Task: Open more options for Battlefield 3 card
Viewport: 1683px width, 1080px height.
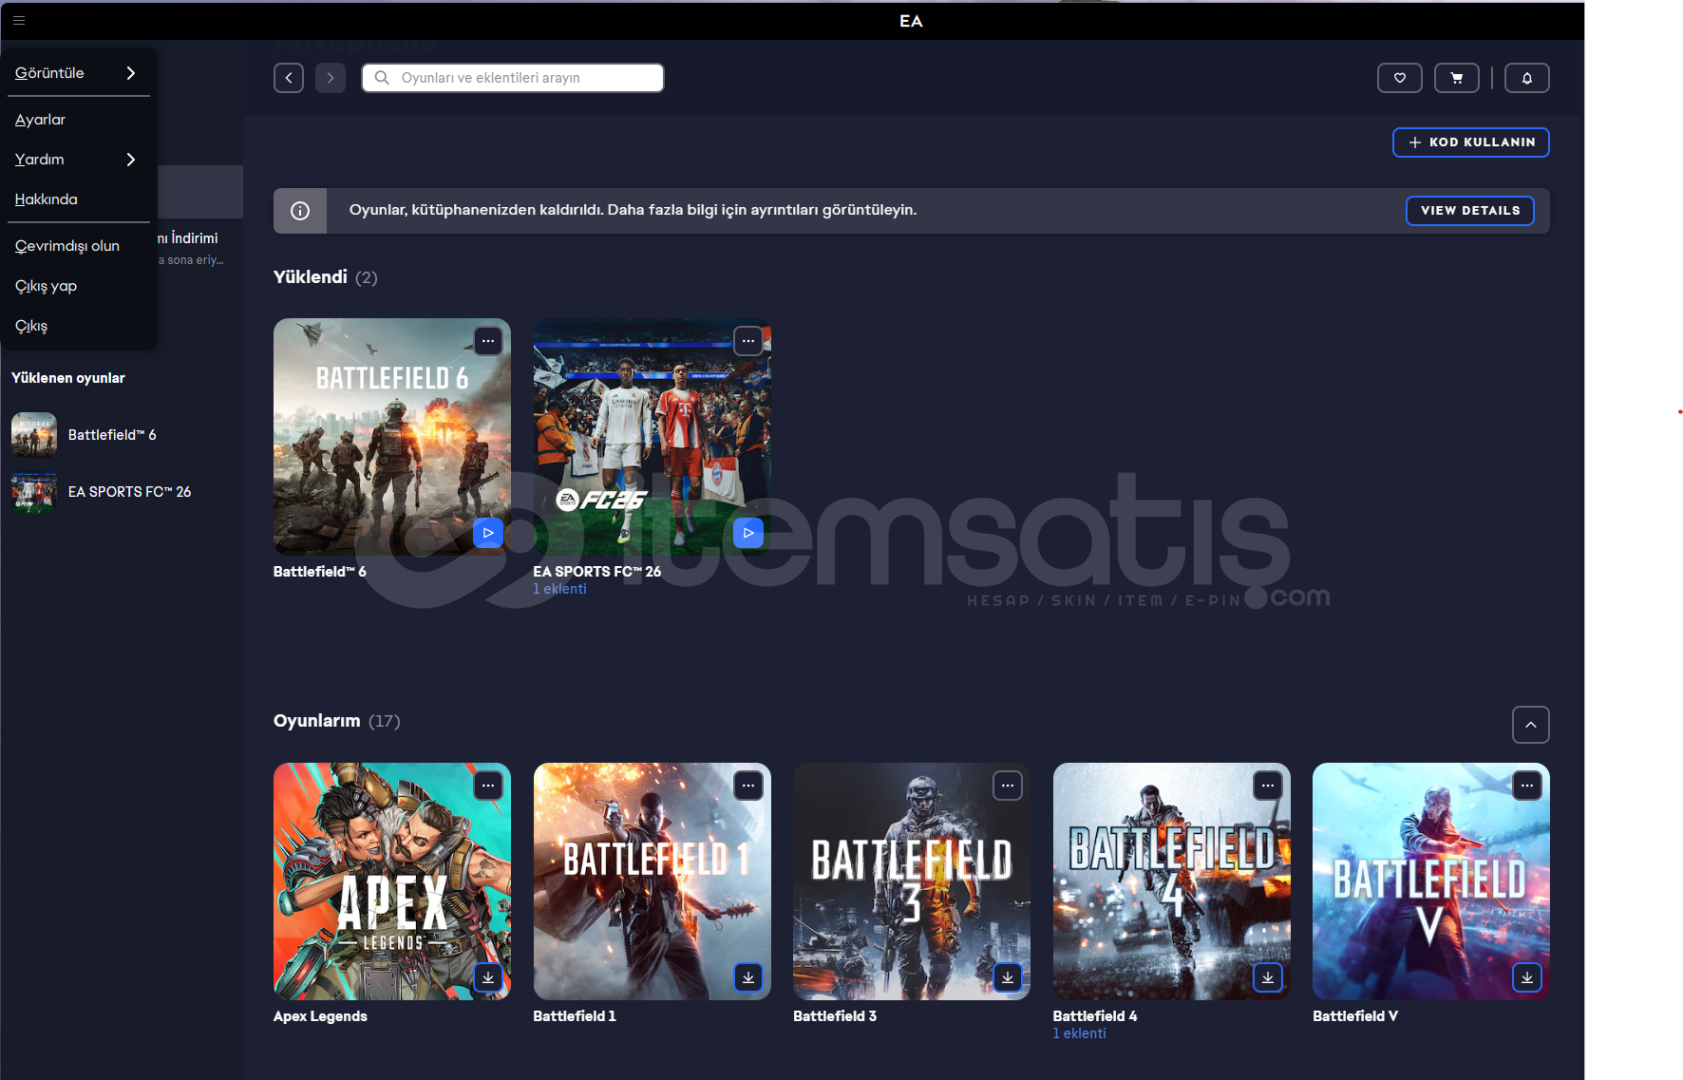Action: point(1008,786)
